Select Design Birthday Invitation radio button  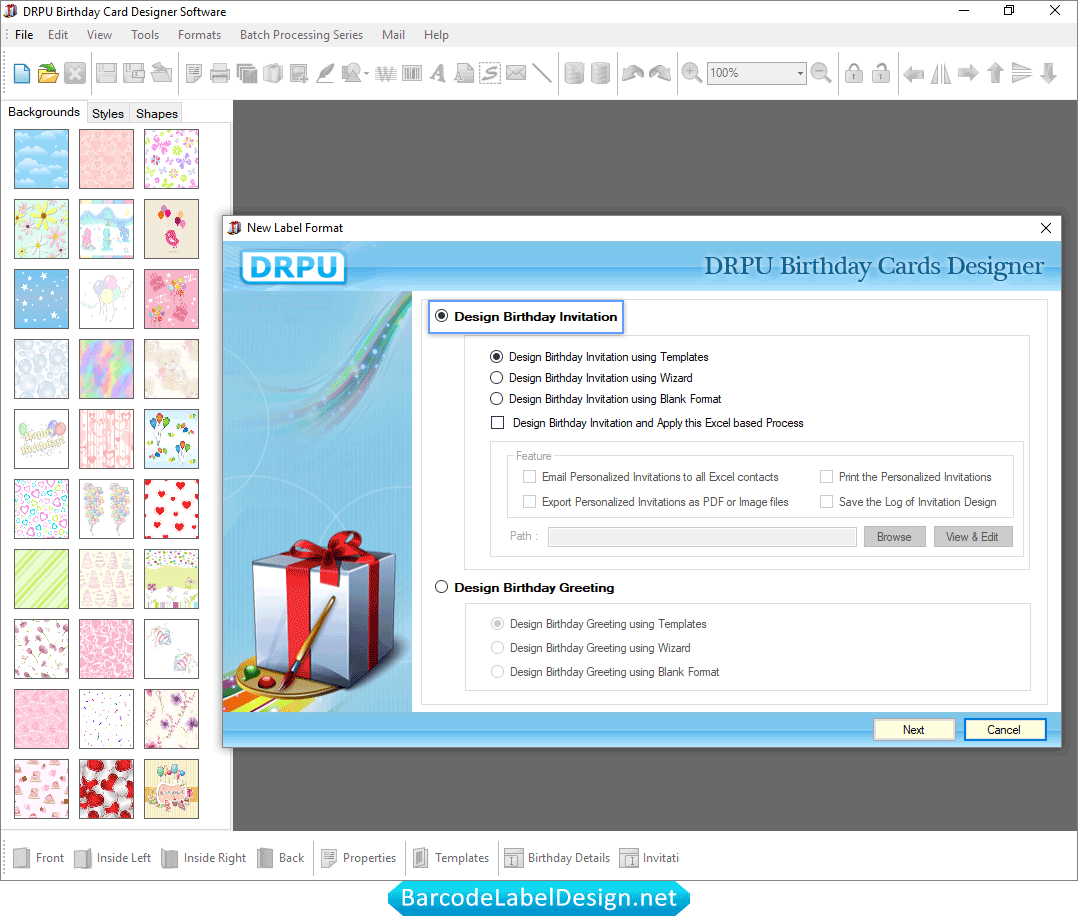click(441, 316)
